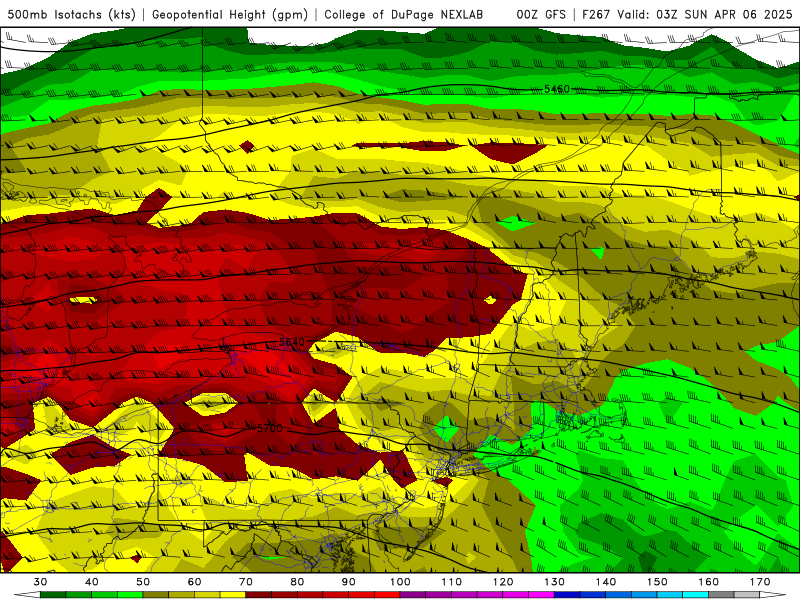Screen dimensions: 800x600
Task: Click the 5640 height contour label
Action: pyautogui.click(x=291, y=342)
